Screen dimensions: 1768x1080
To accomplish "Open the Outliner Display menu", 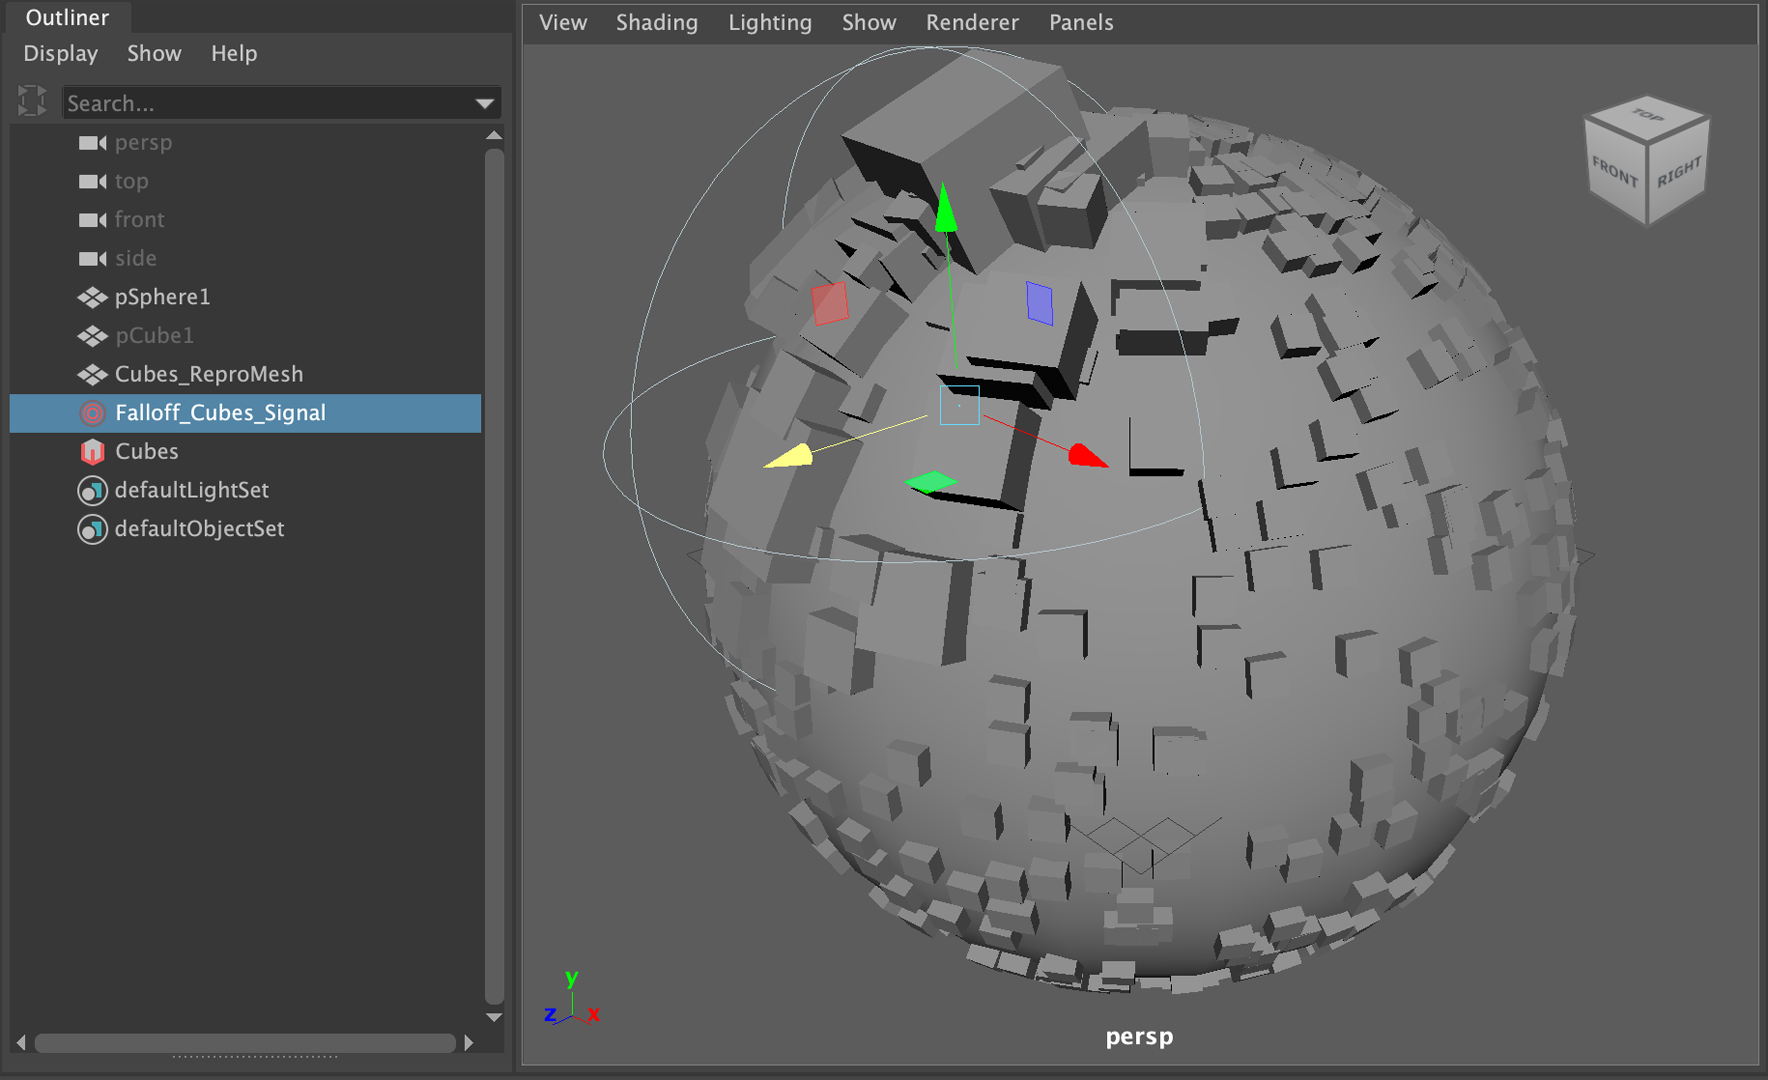I will tap(60, 53).
